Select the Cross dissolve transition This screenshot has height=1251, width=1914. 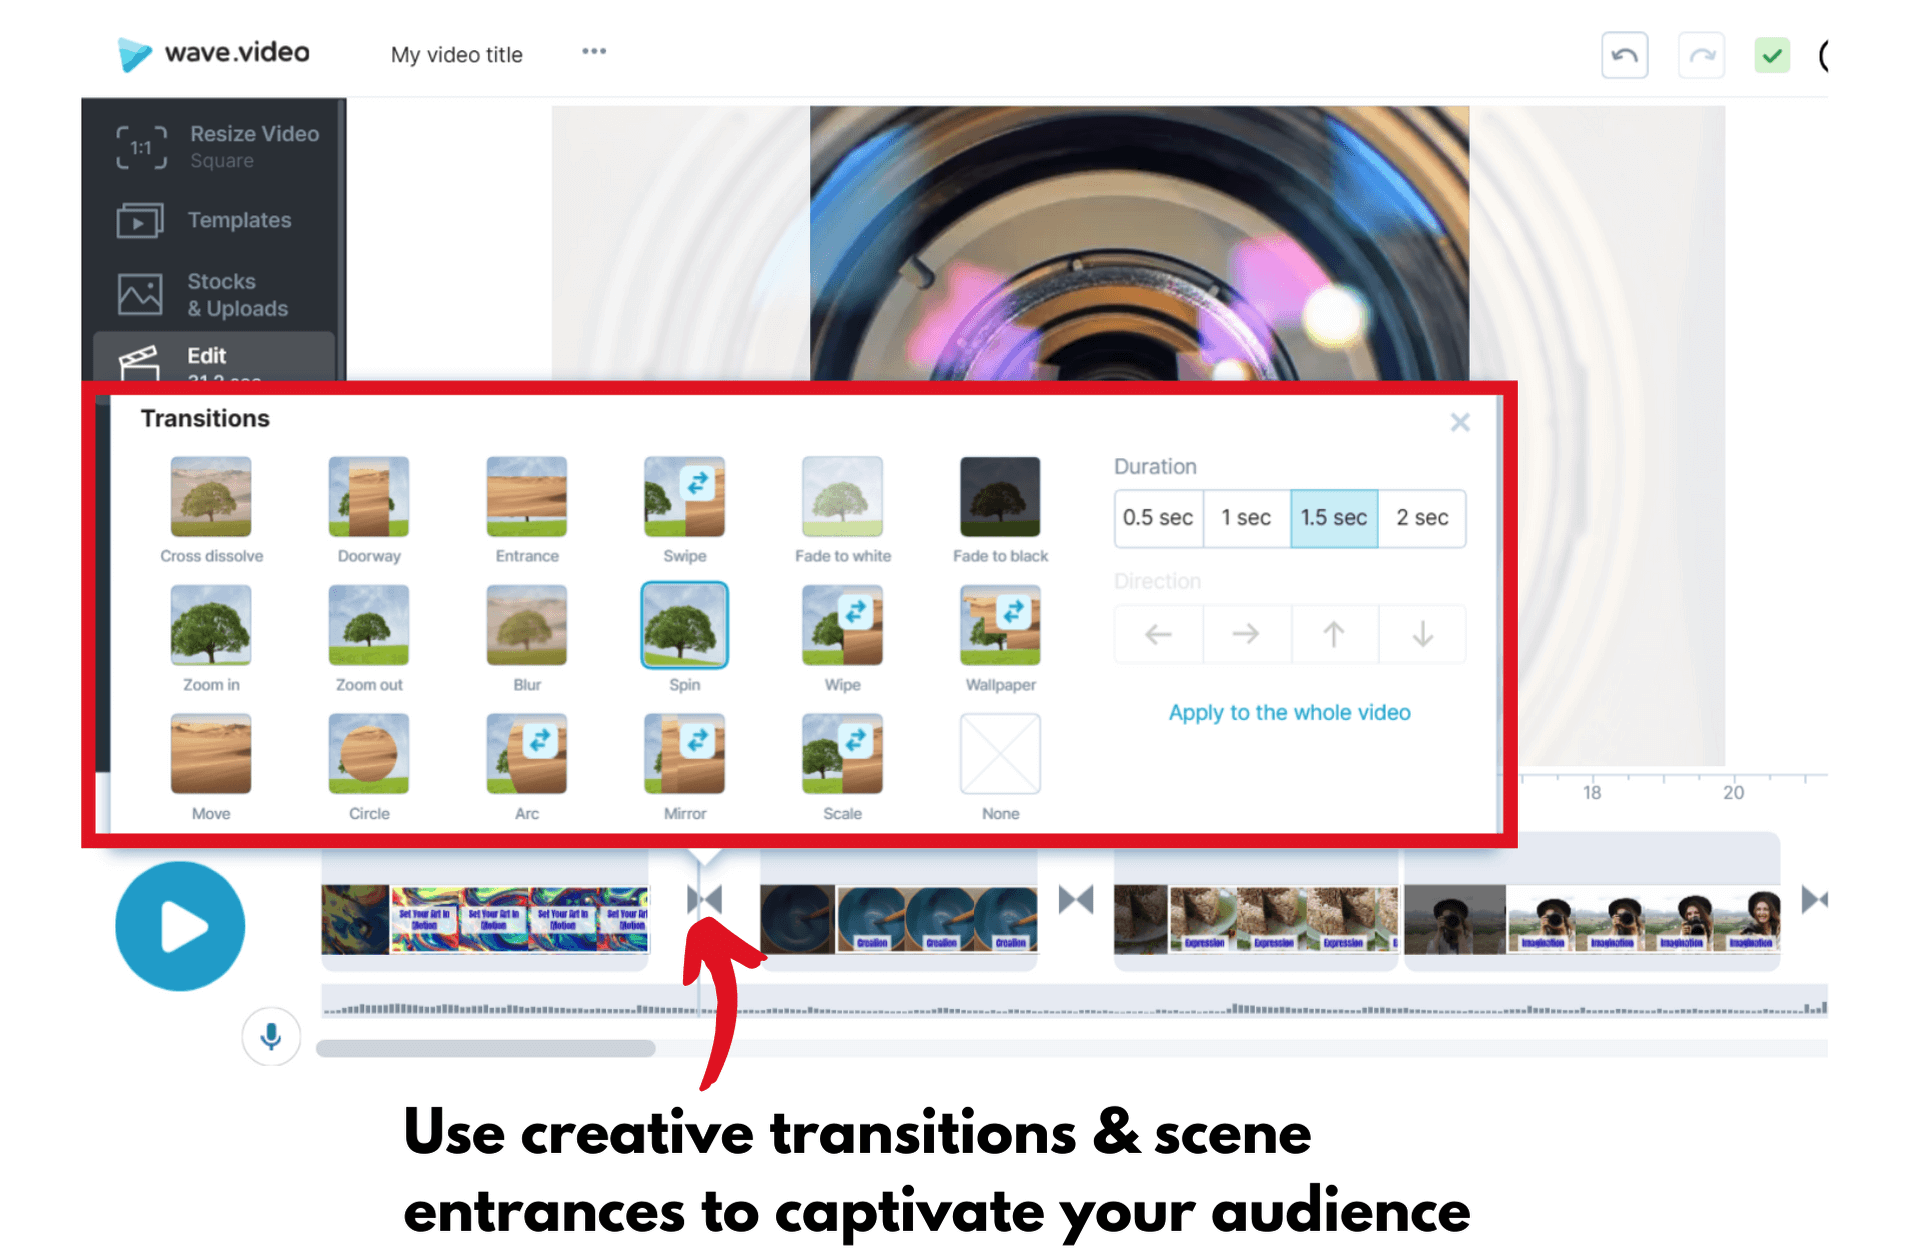tap(210, 497)
